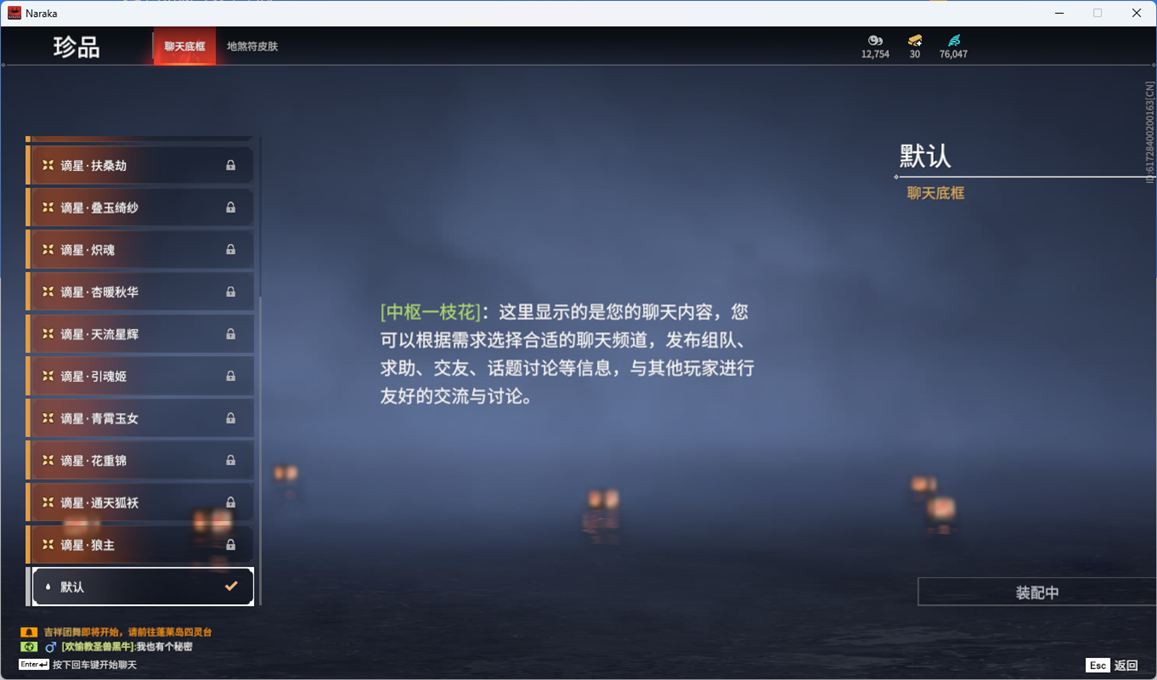Click the lock icon on 谪星·花重锦

[x=231, y=459]
